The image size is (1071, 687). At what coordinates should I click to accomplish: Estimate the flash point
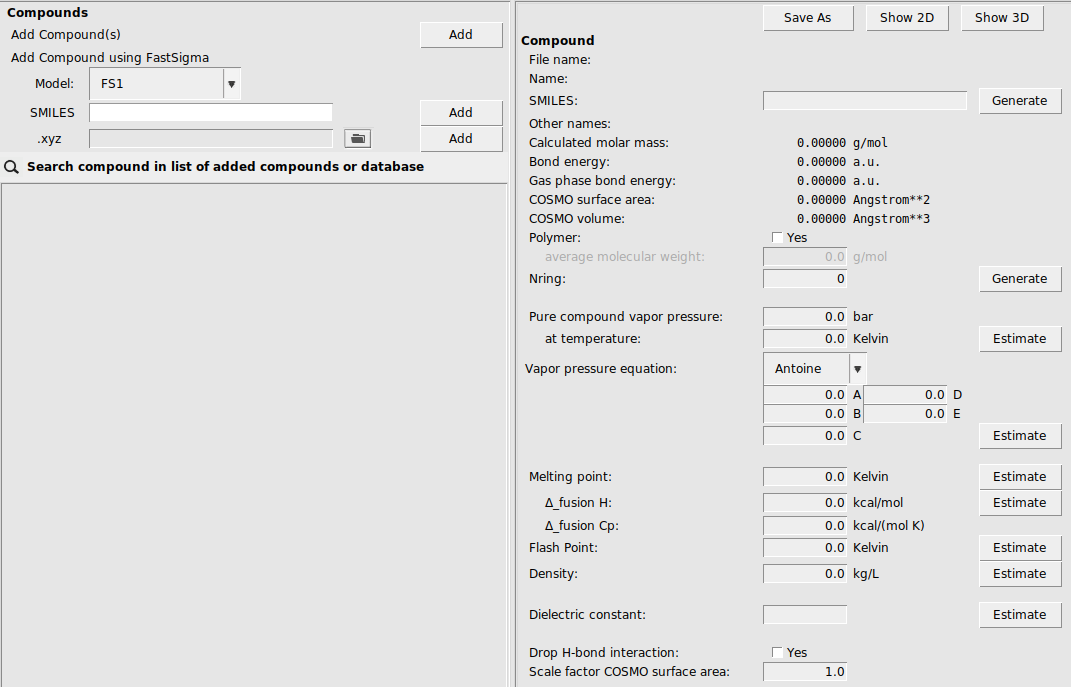(1019, 547)
